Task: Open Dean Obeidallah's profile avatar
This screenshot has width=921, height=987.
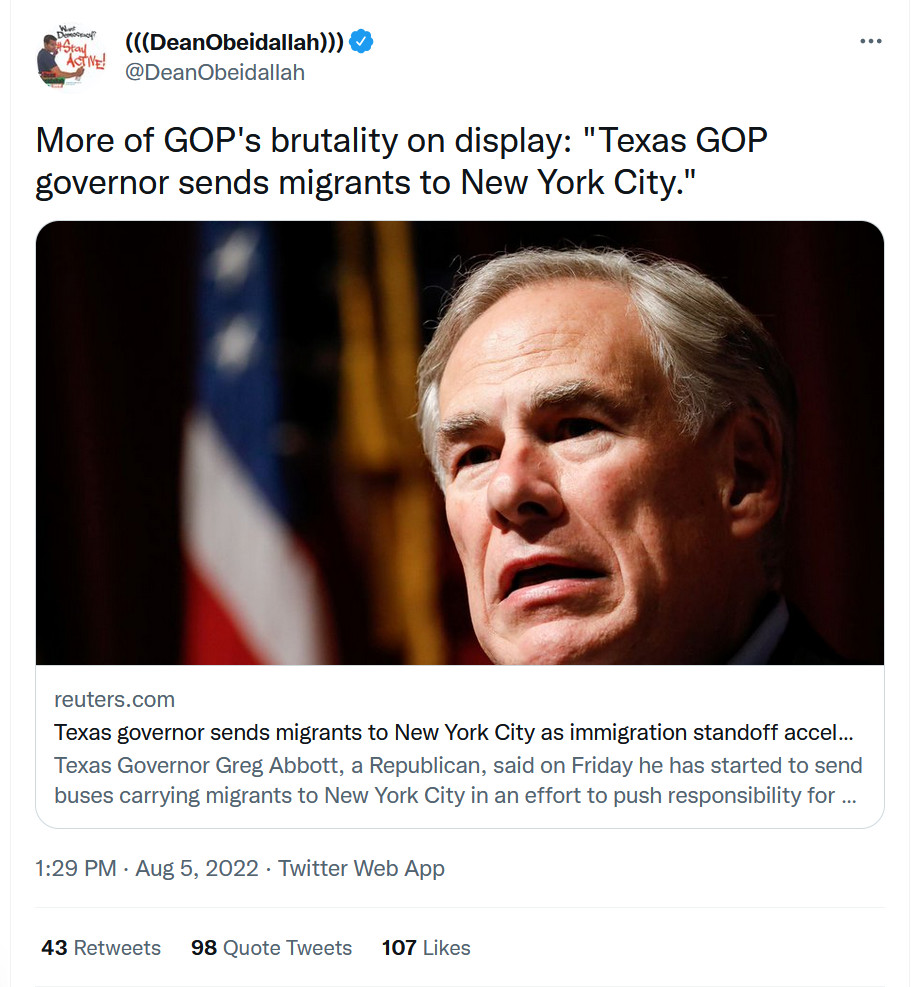Action: (71, 59)
